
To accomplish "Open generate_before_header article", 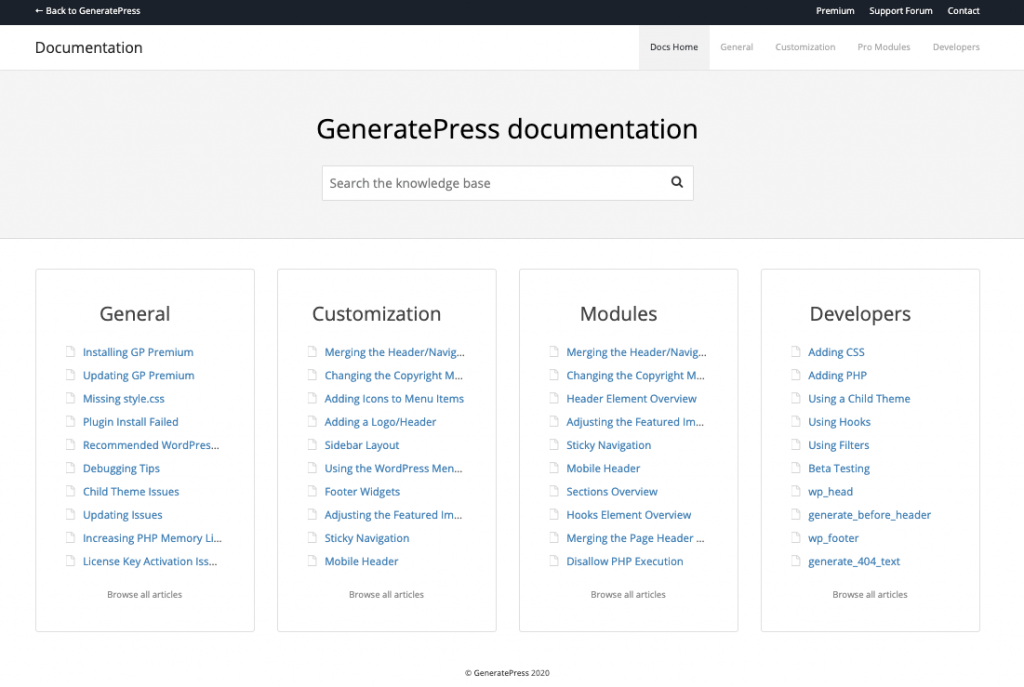I will coord(869,515).
